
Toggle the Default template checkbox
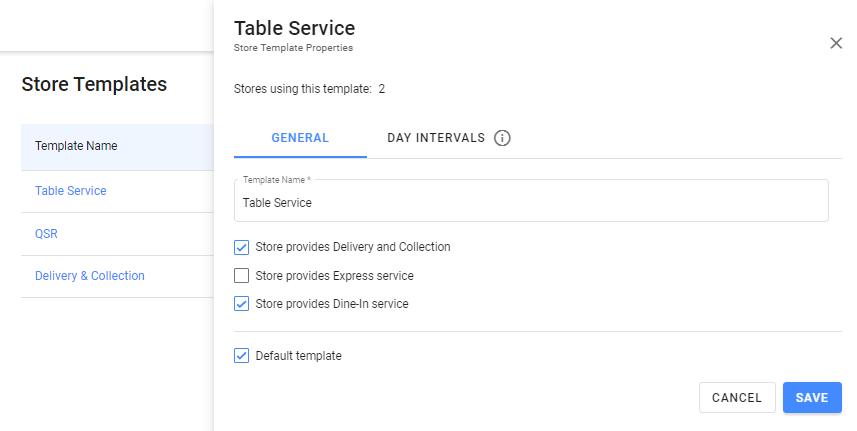pos(241,355)
